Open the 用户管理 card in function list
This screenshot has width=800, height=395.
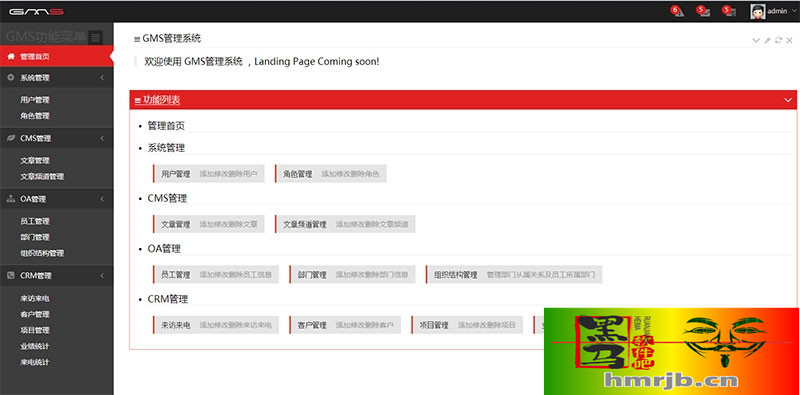tap(209, 174)
